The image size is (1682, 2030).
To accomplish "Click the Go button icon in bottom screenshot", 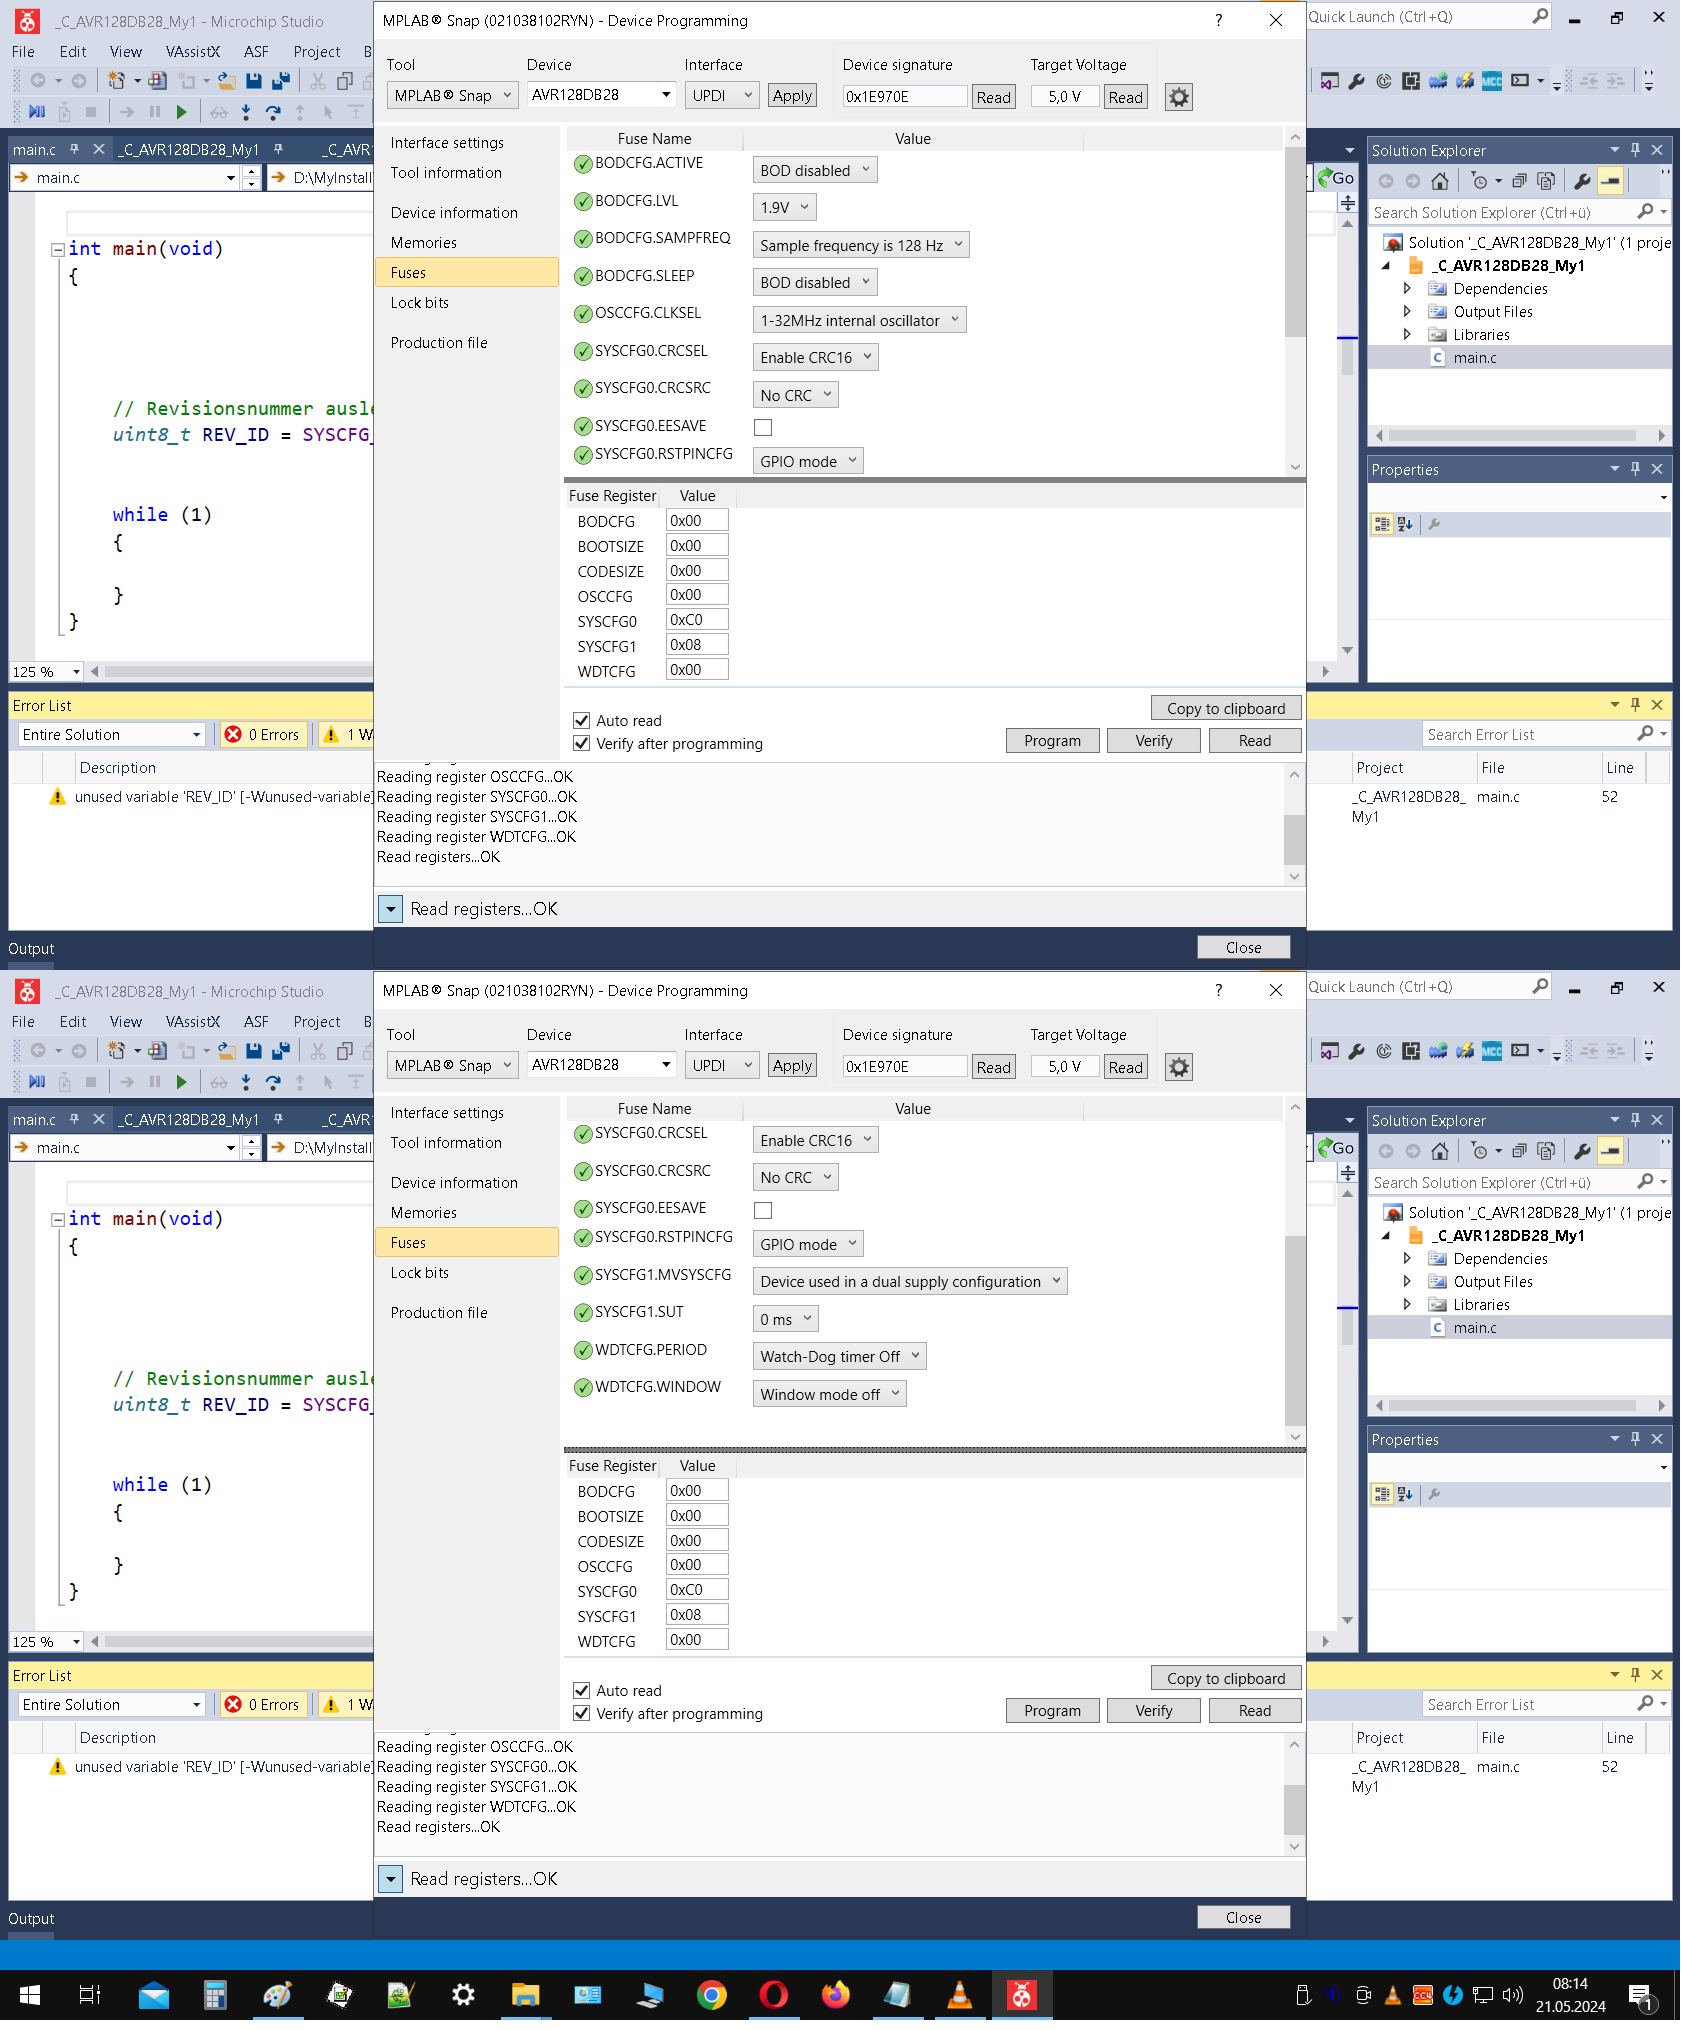I will [1336, 1148].
